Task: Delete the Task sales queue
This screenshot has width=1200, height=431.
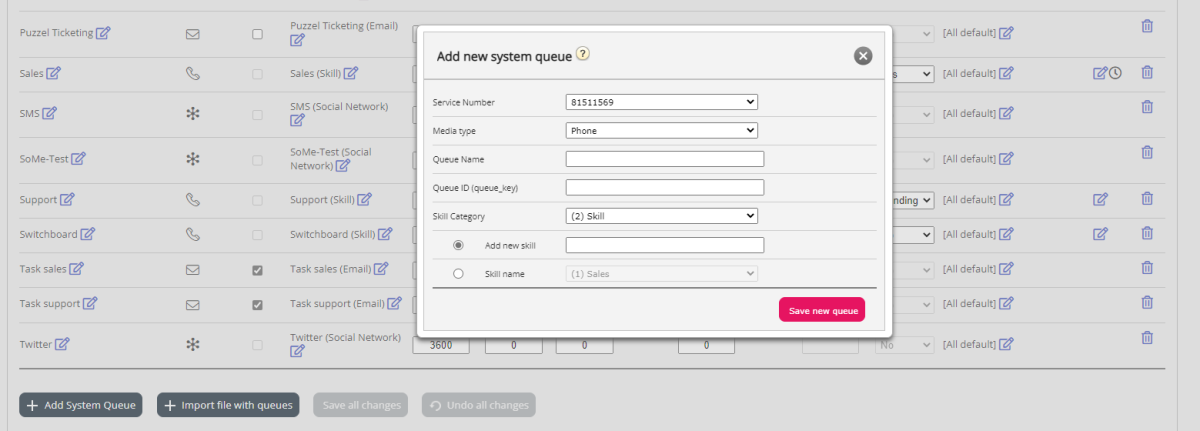Action: 1147,268
